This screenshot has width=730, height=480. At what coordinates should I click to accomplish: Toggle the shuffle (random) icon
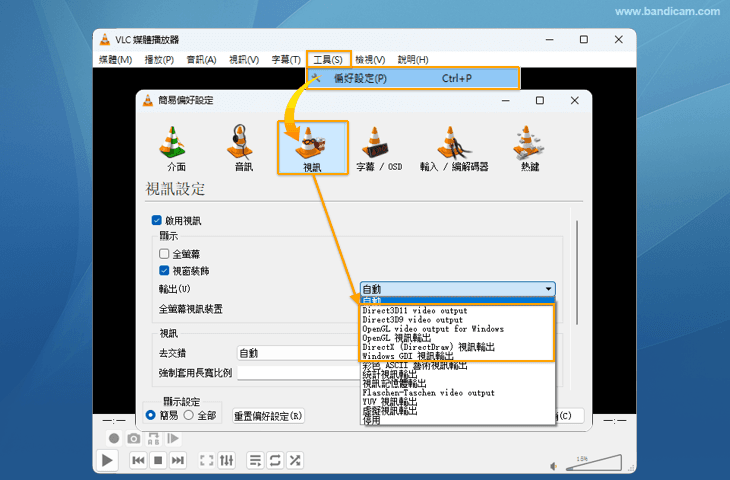[x=295, y=460]
